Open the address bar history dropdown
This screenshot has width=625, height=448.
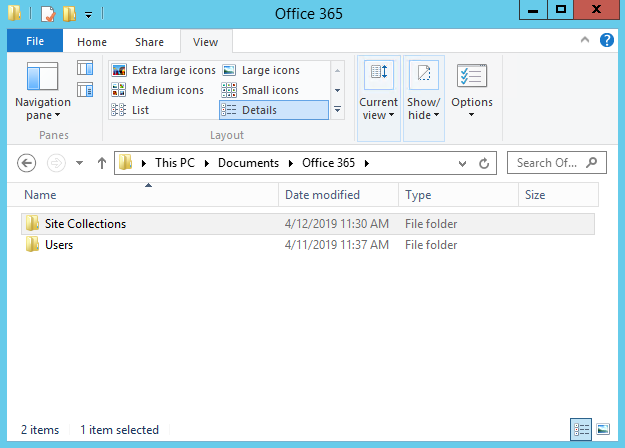pos(462,163)
